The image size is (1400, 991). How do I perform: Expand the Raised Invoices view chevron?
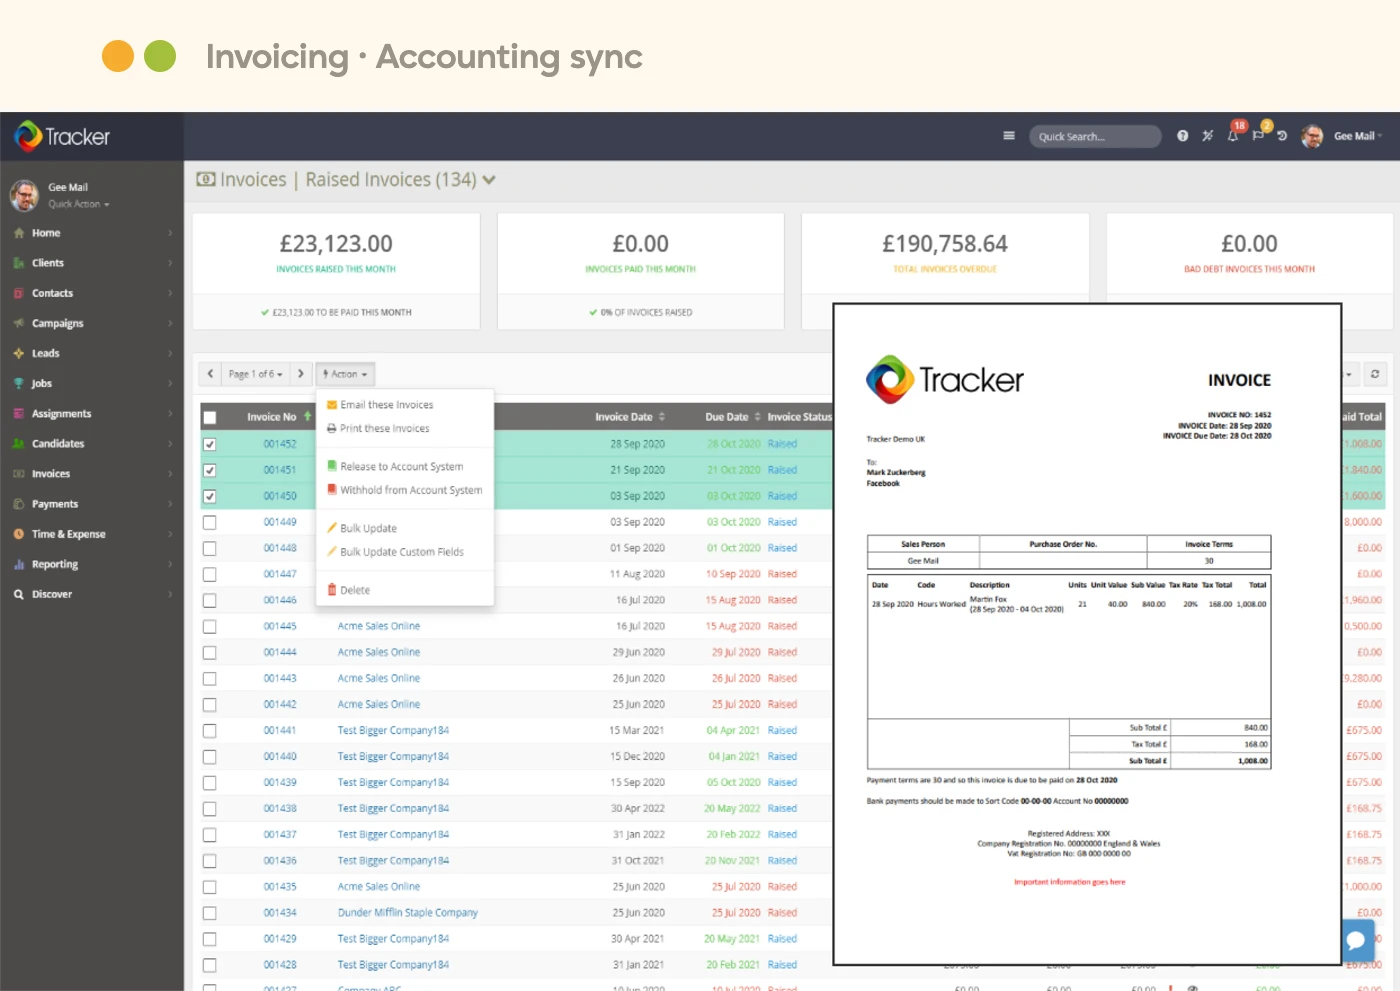pyautogui.click(x=489, y=180)
